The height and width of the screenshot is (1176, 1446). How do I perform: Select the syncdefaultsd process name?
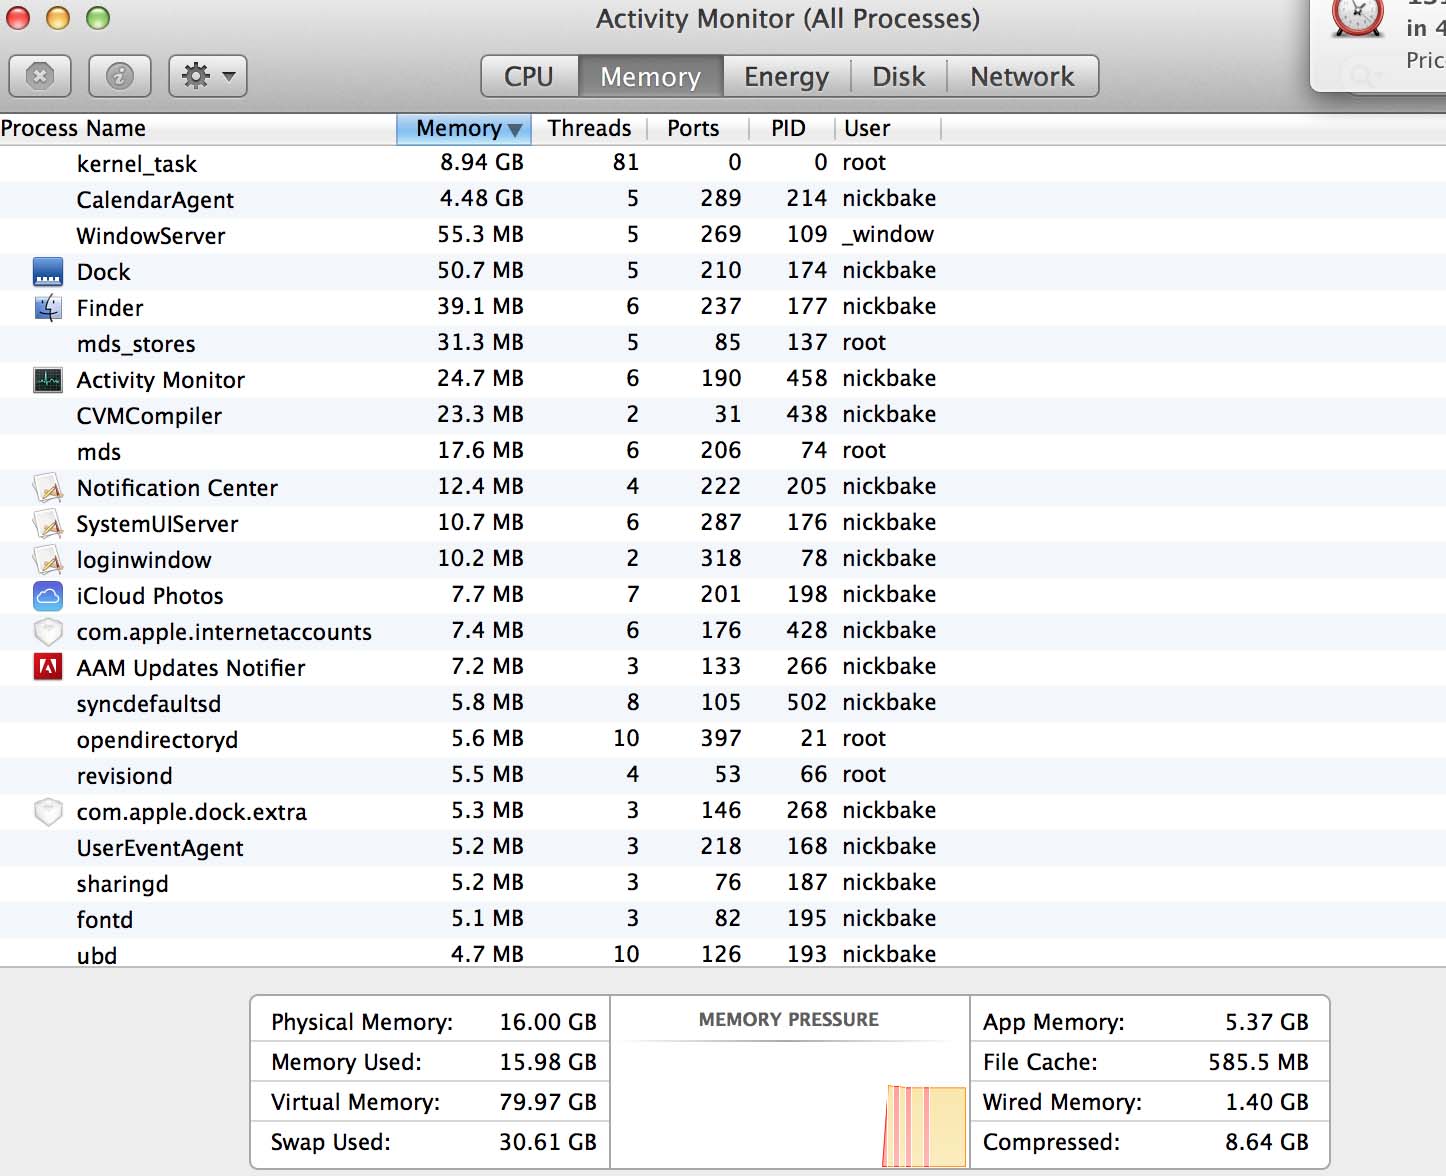click(x=149, y=704)
